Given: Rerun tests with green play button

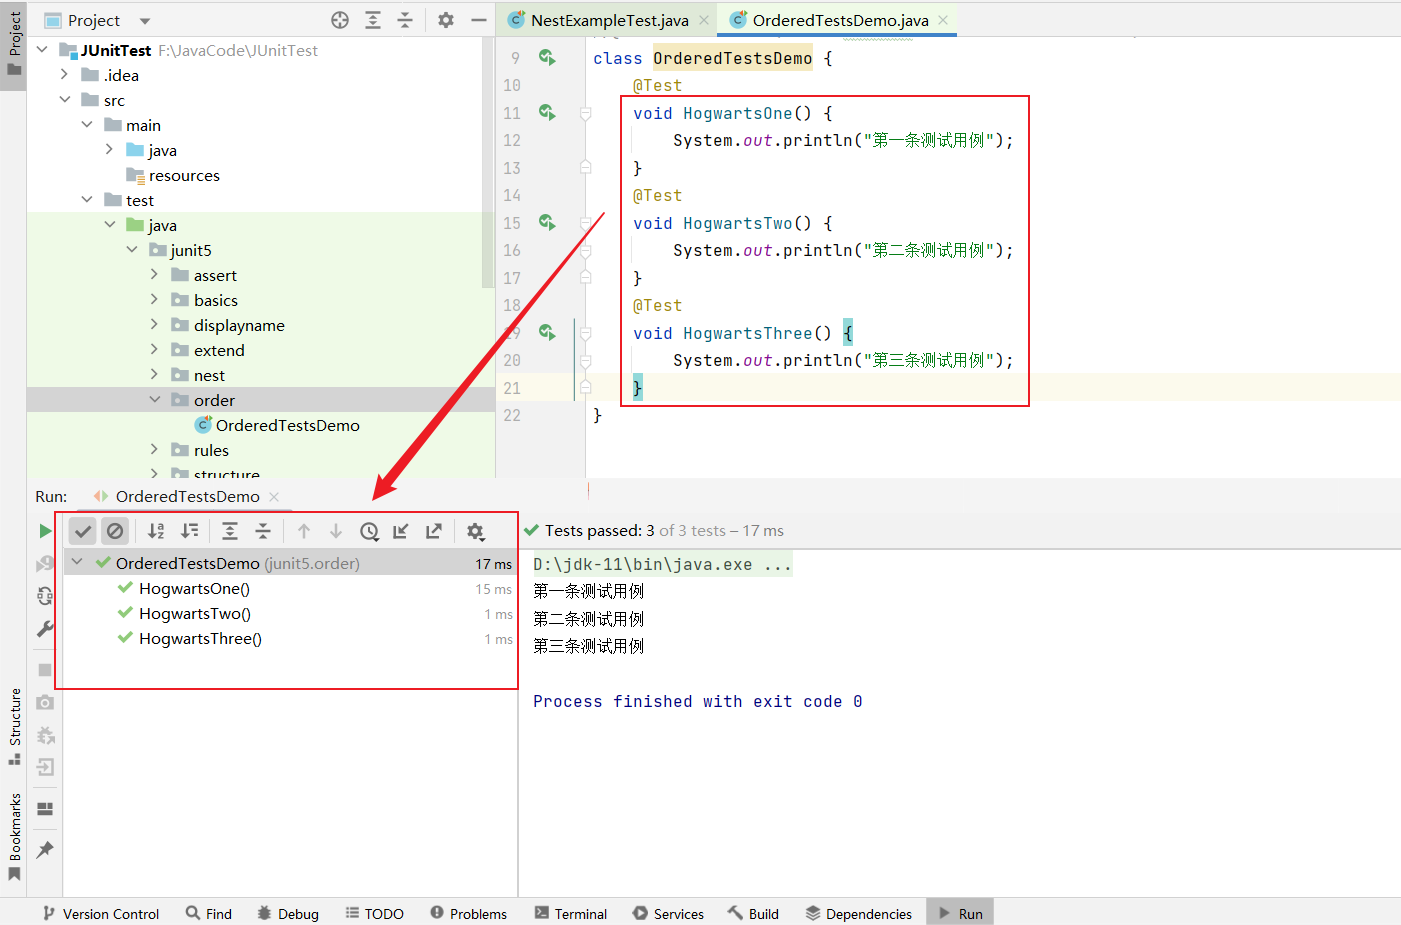Looking at the screenshot, I should point(45,531).
